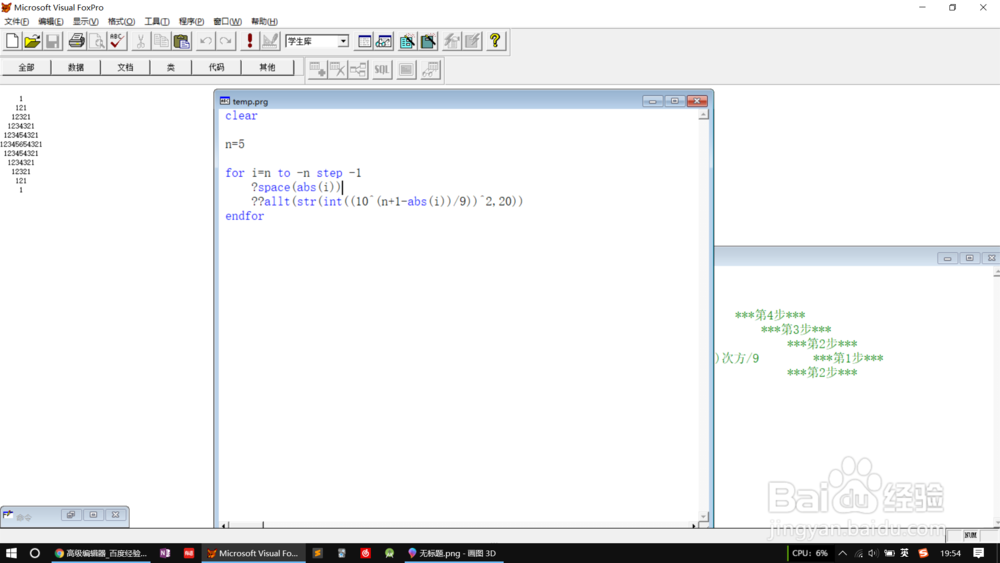Switch to the 代码 tab
The height and width of the screenshot is (563, 1000).
[216, 67]
